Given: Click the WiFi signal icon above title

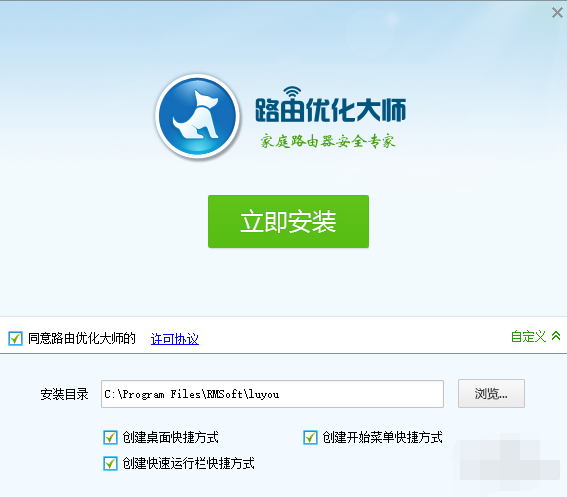Looking at the screenshot, I should pos(292,92).
